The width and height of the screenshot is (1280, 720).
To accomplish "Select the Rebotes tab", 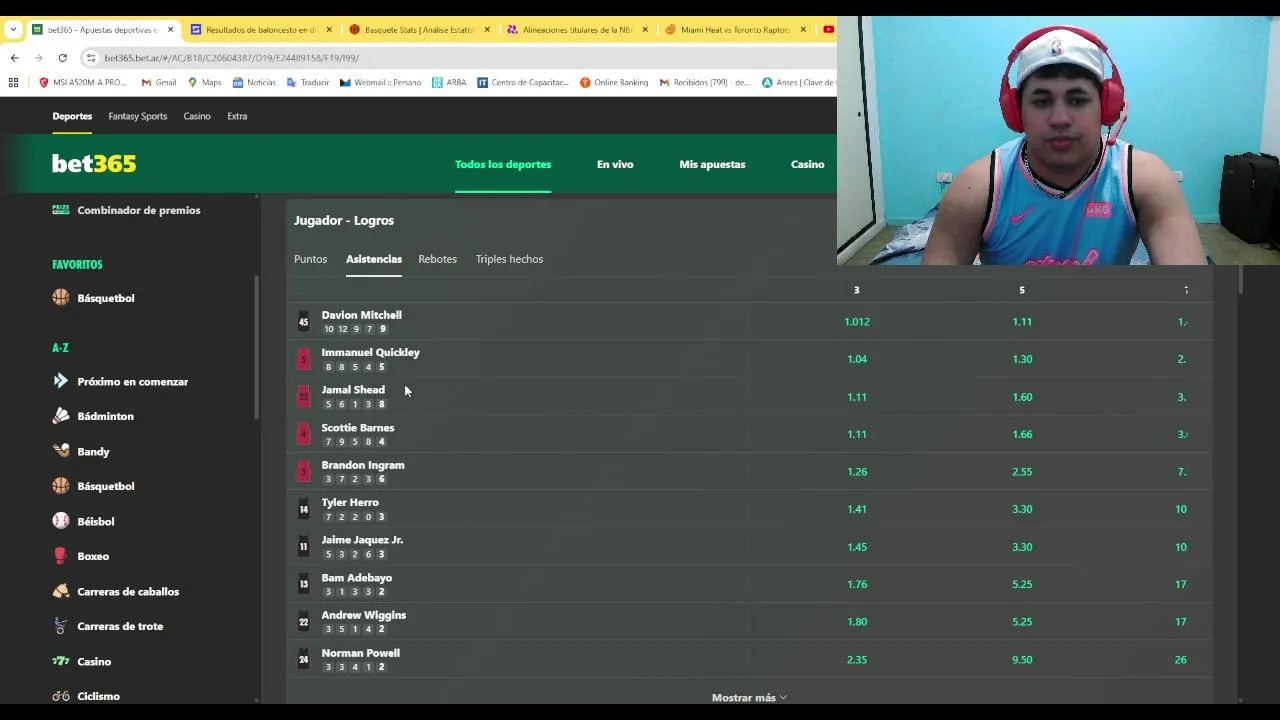I will (437, 259).
